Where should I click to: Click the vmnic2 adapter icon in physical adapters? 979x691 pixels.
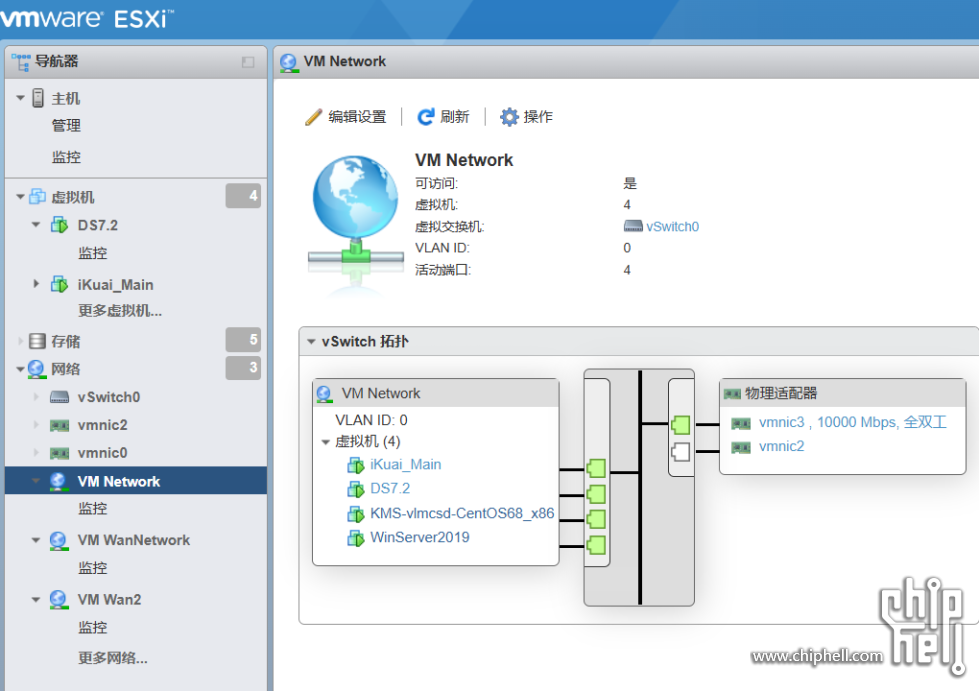[x=741, y=447]
